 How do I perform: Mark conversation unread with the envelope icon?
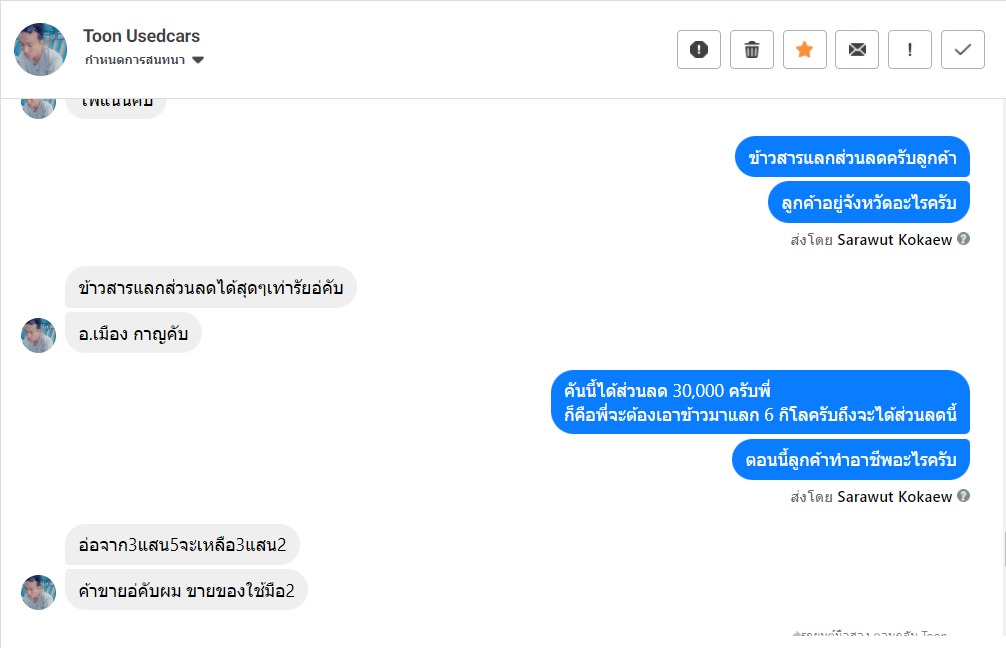click(x=857, y=50)
